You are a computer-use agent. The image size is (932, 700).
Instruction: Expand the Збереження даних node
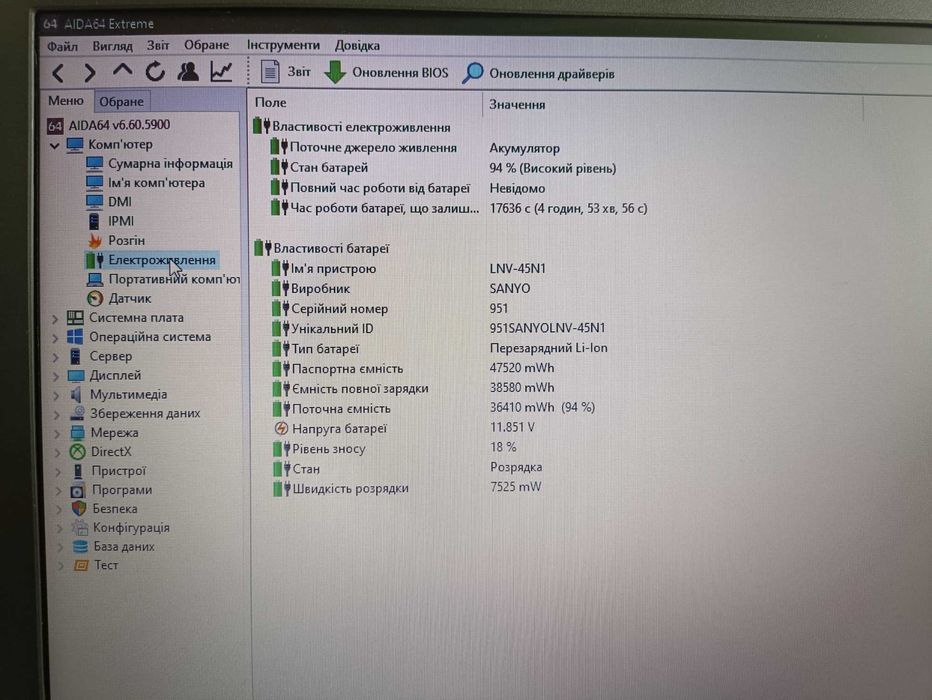pos(58,414)
